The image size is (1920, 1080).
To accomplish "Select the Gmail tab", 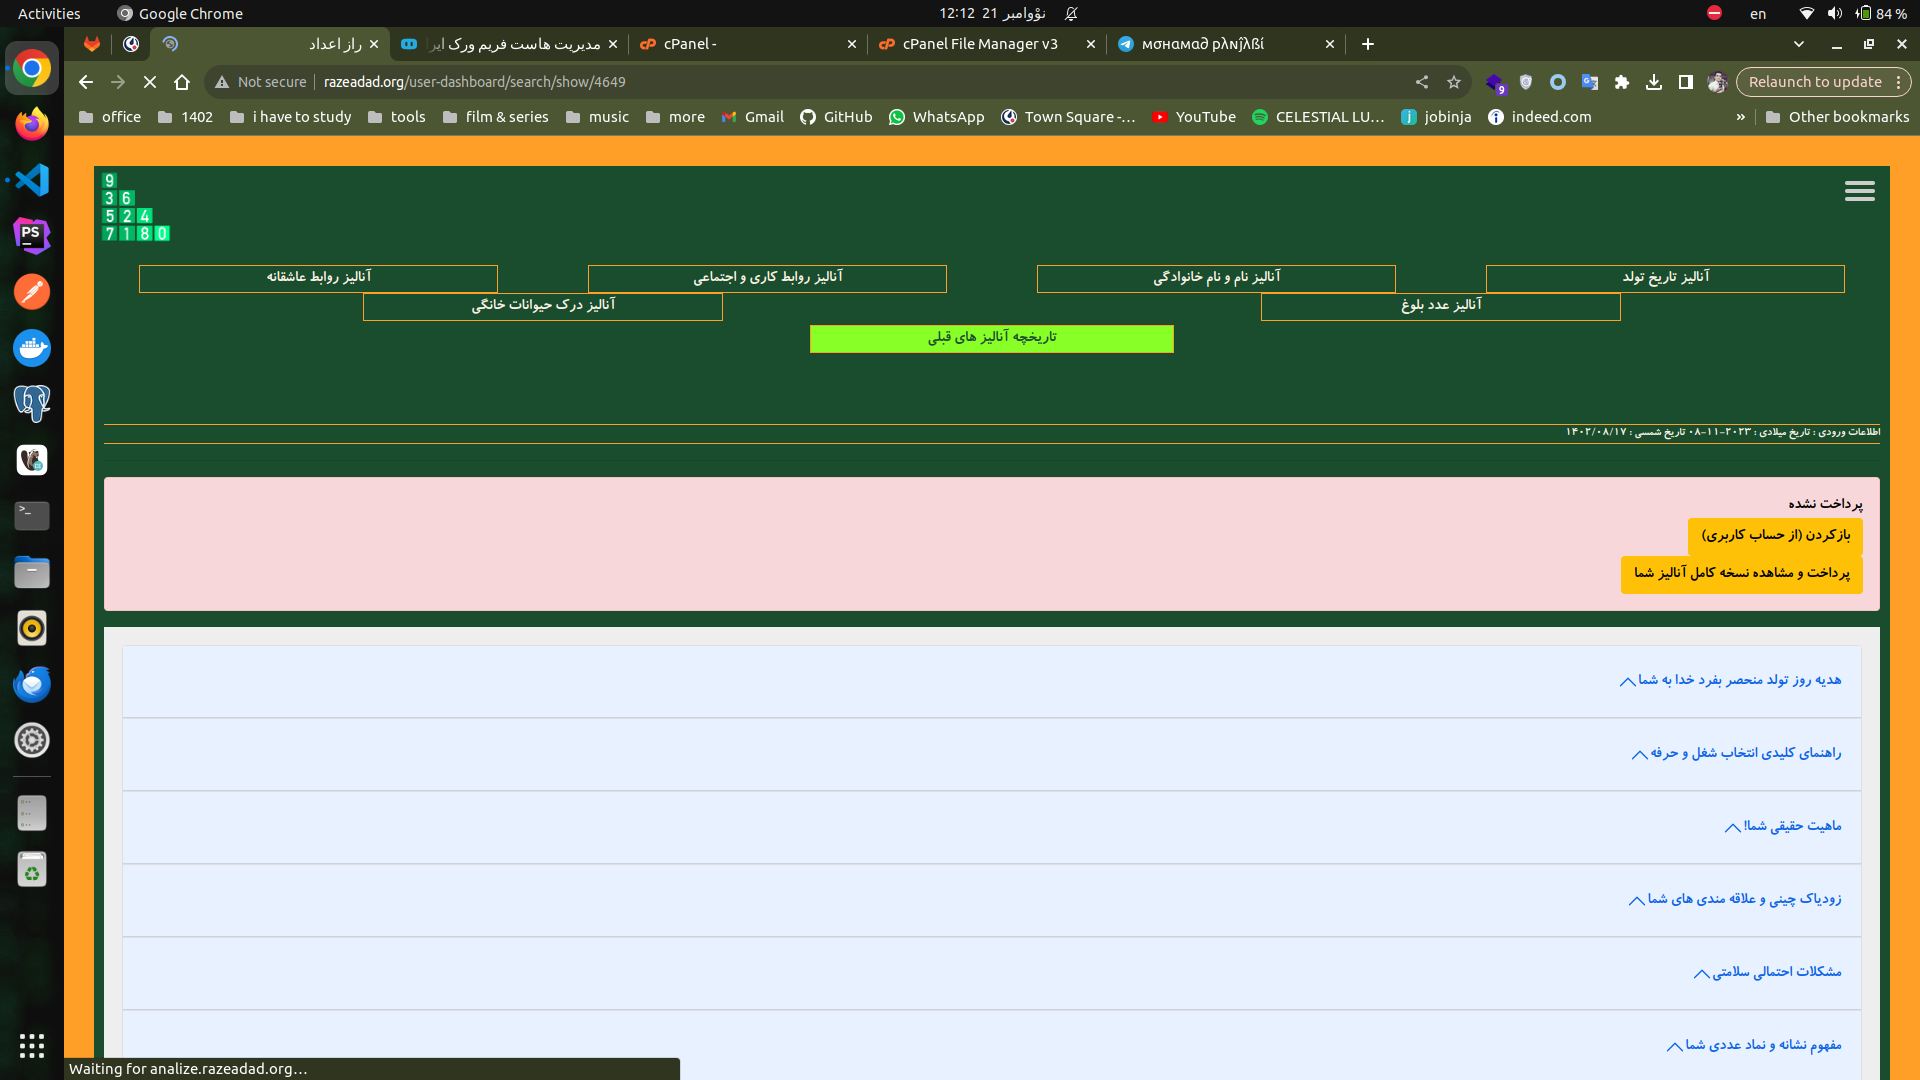I will click(765, 116).
